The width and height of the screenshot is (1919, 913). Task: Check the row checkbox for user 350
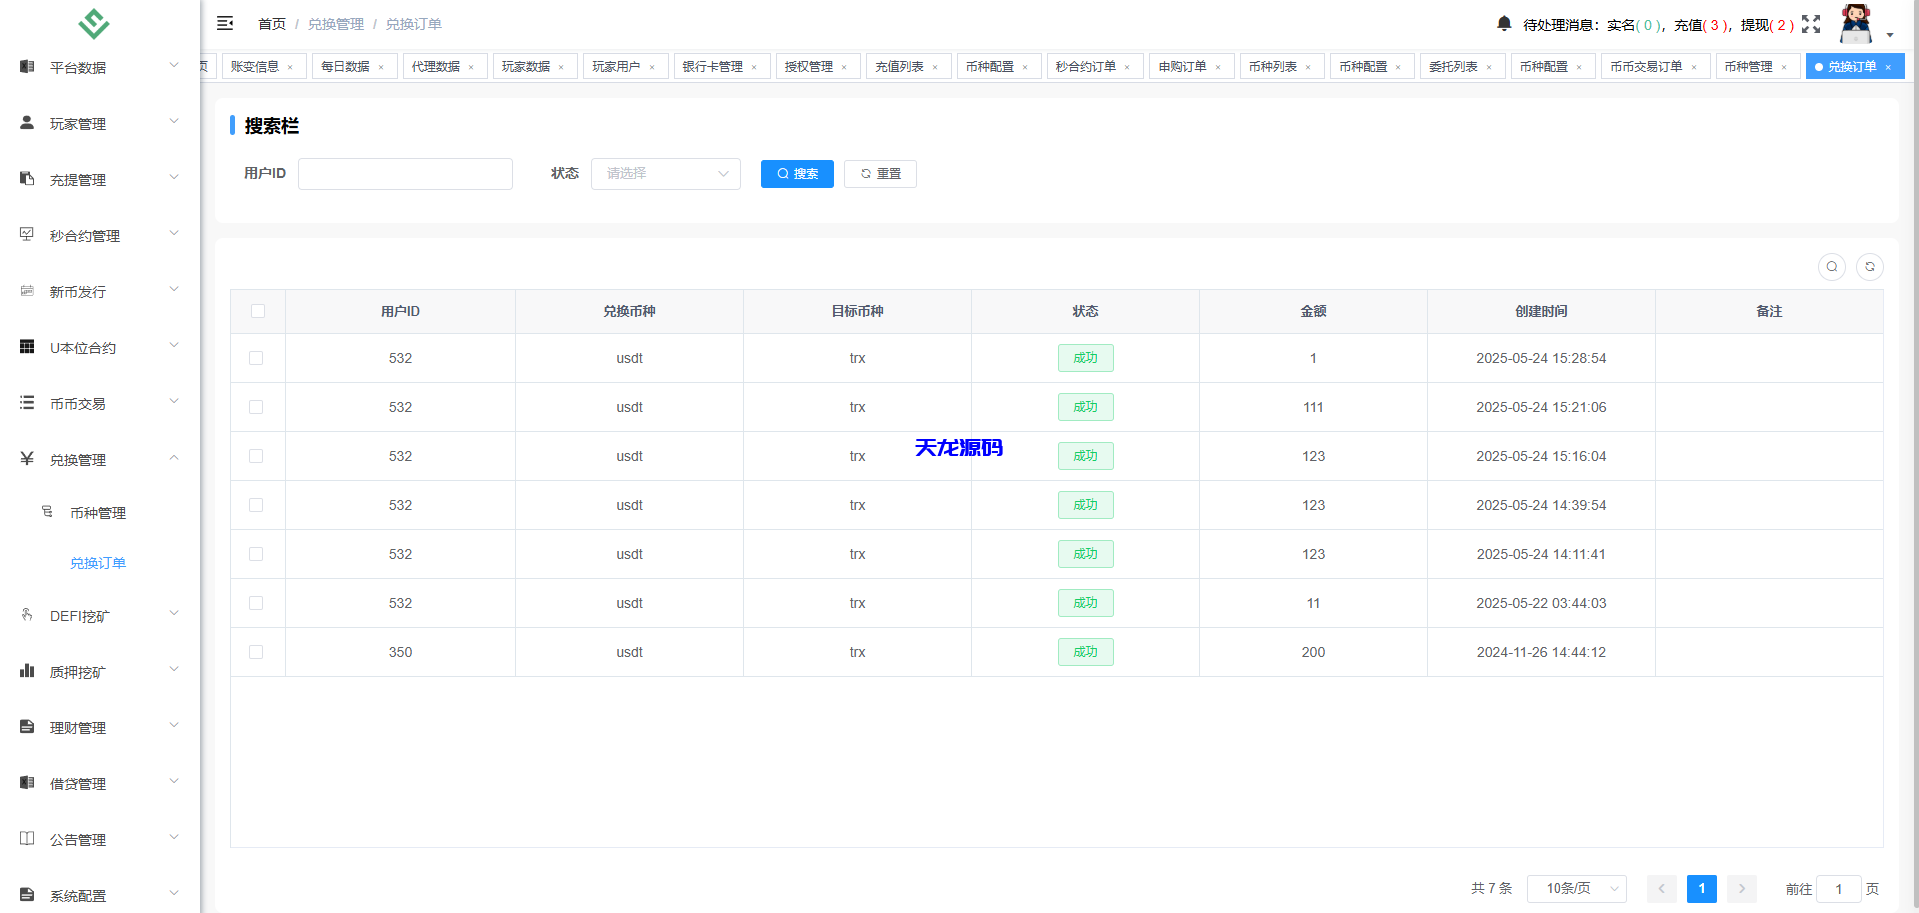point(257,652)
